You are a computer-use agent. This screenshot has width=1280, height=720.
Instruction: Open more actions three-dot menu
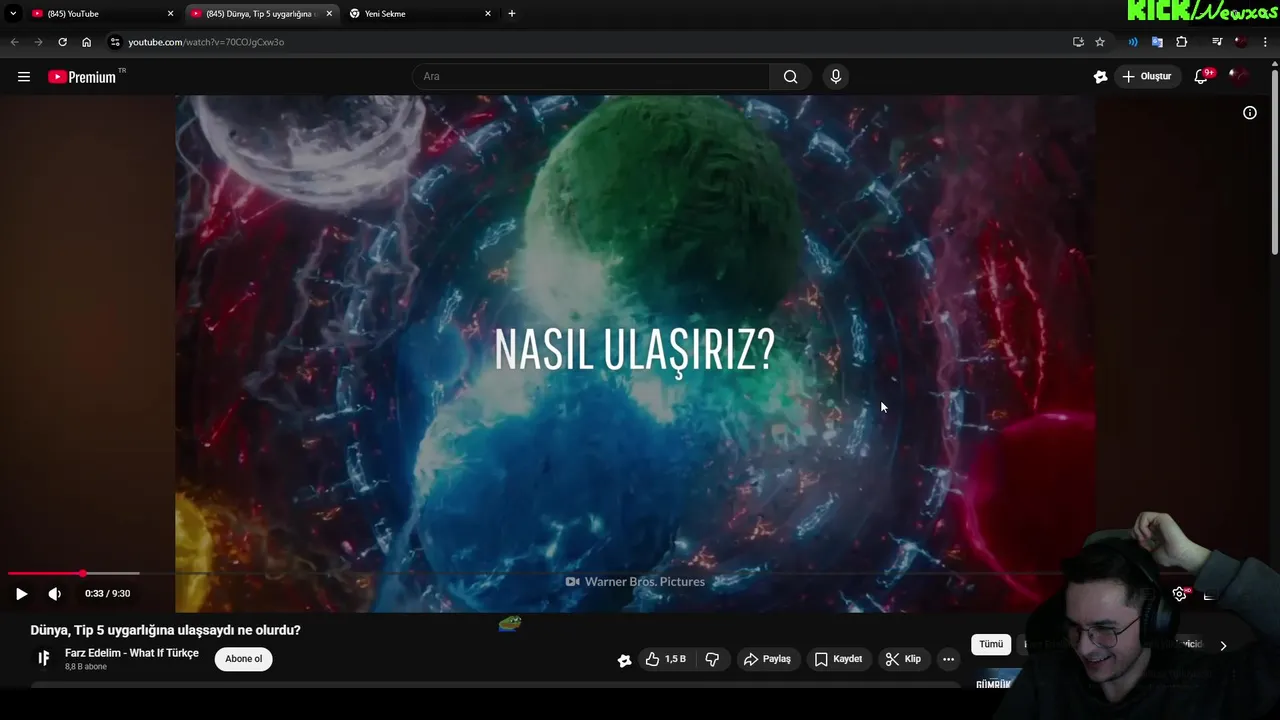[948, 659]
